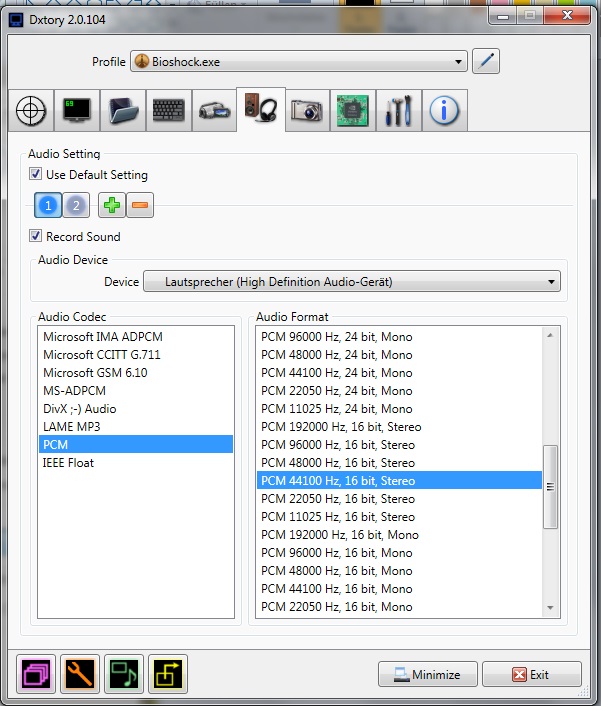
Task: Choose PCM 44100 Hz, 24 bit, Mono
Action: tap(399, 373)
